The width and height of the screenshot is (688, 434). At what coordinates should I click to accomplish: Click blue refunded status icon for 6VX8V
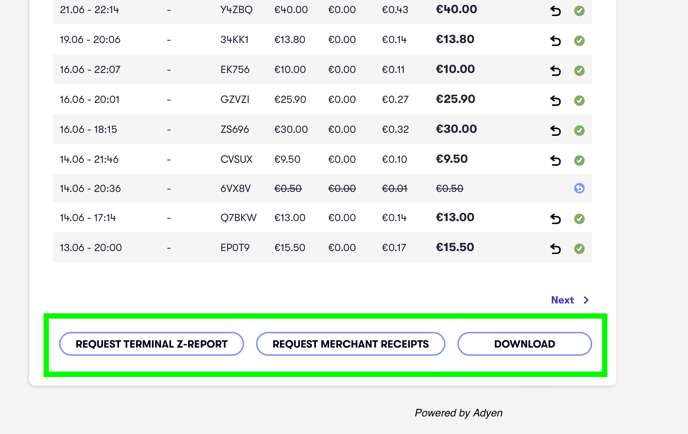click(x=579, y=188)
